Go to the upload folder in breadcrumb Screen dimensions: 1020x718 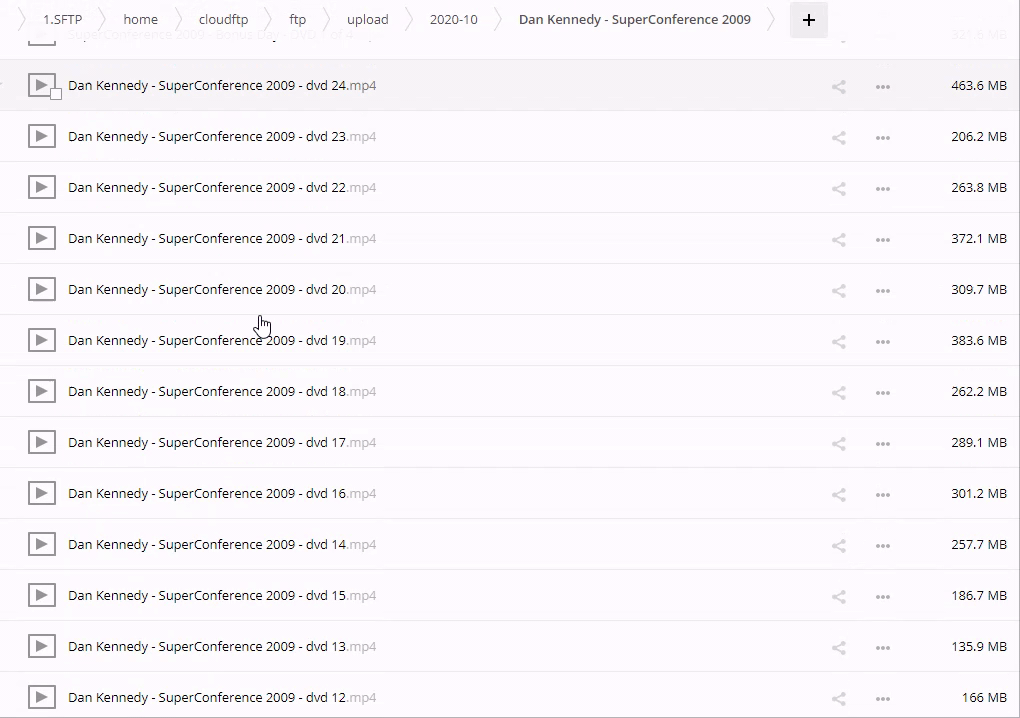367,19
